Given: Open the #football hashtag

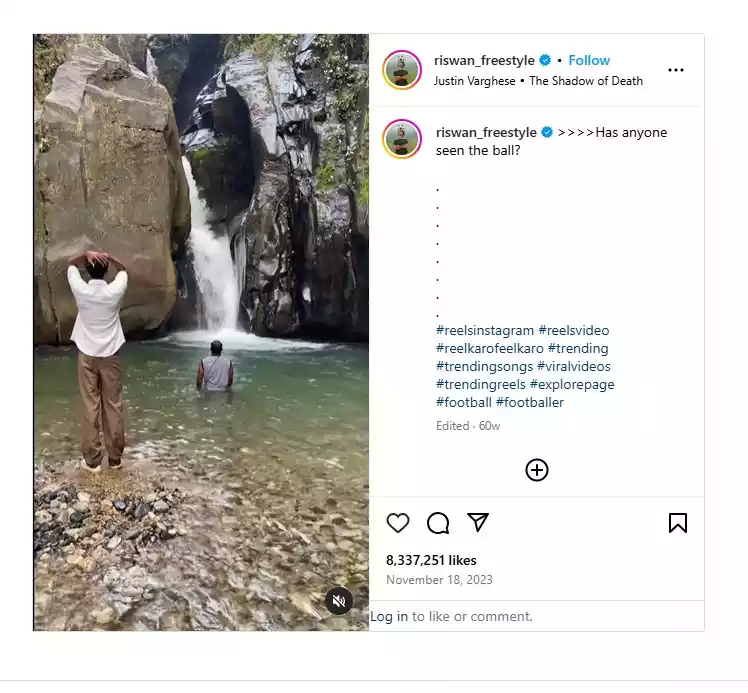Looking at the screenshot, I should 463,402.
